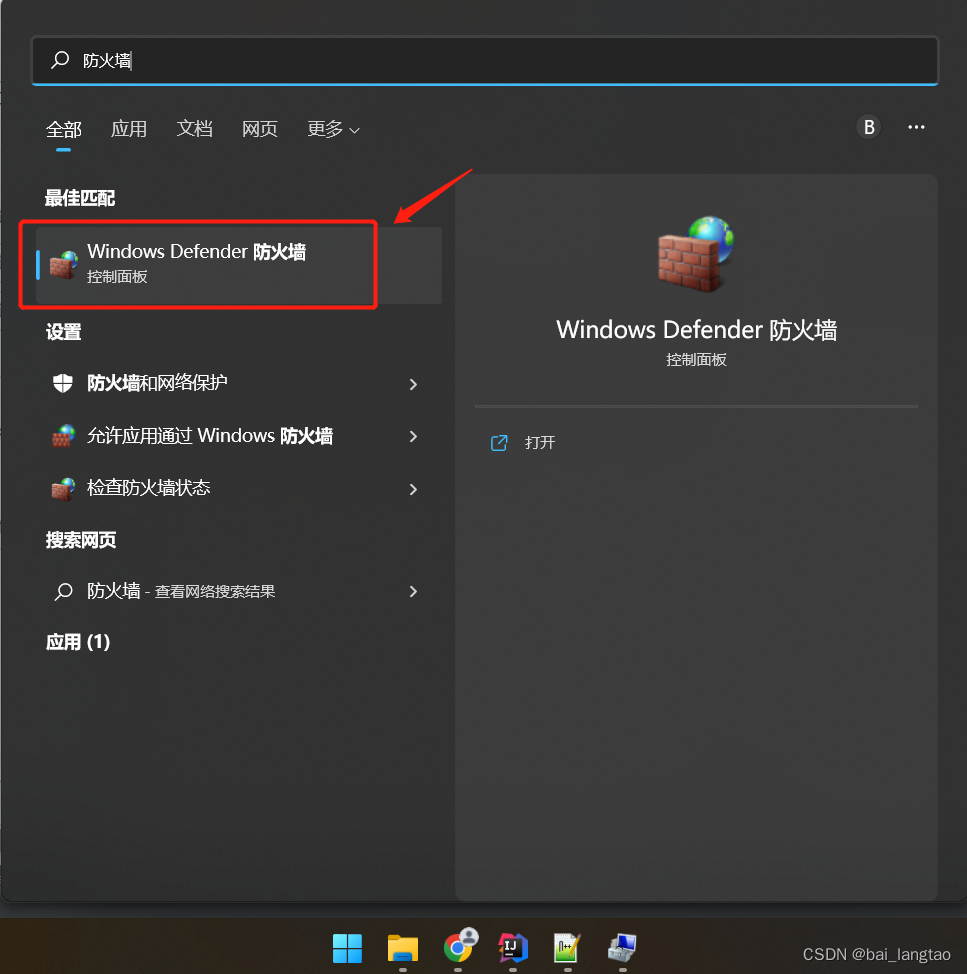Expand the 允许应用通过 Windows 防火墙 chevron
This screenshot has height=974, width=967.
tap(413, 437)
